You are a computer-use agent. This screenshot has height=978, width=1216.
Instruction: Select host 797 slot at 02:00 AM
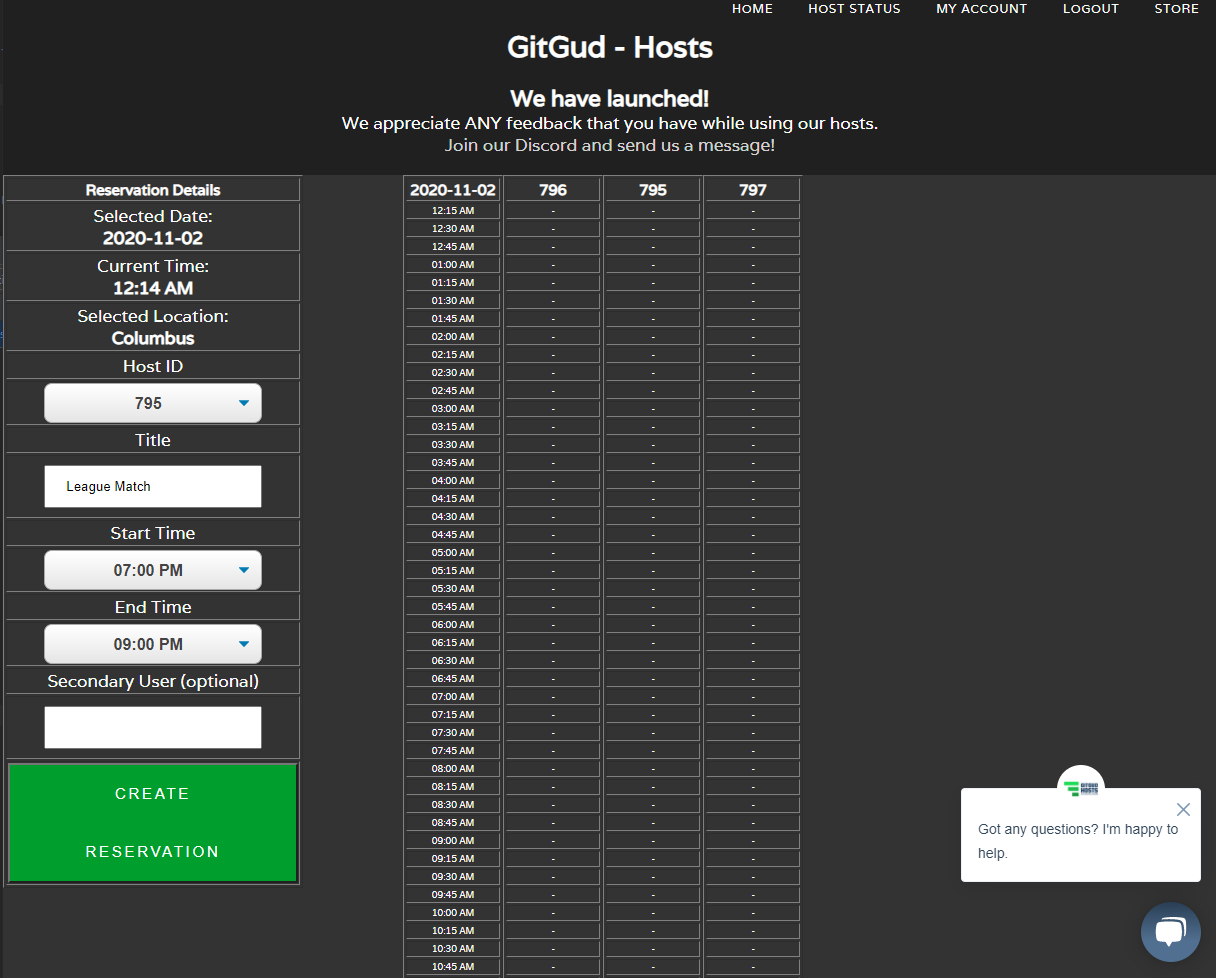752,336
